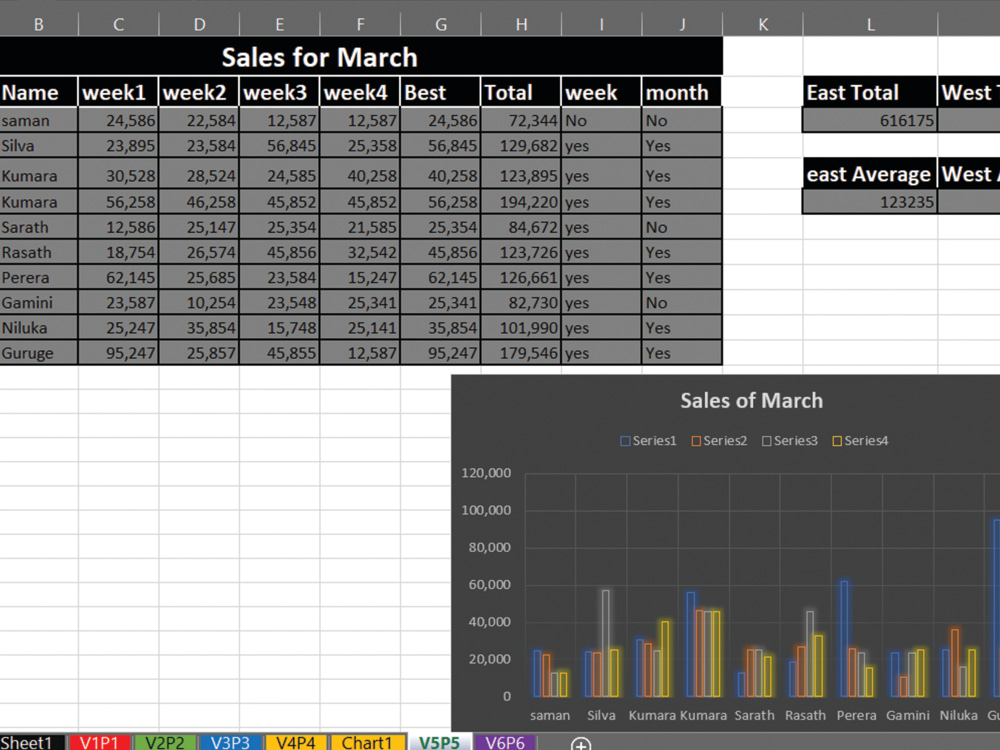Click the saman category label in chart
Image resolution: width=1000 pixels, height=750 pixels.
click(550, 715)
